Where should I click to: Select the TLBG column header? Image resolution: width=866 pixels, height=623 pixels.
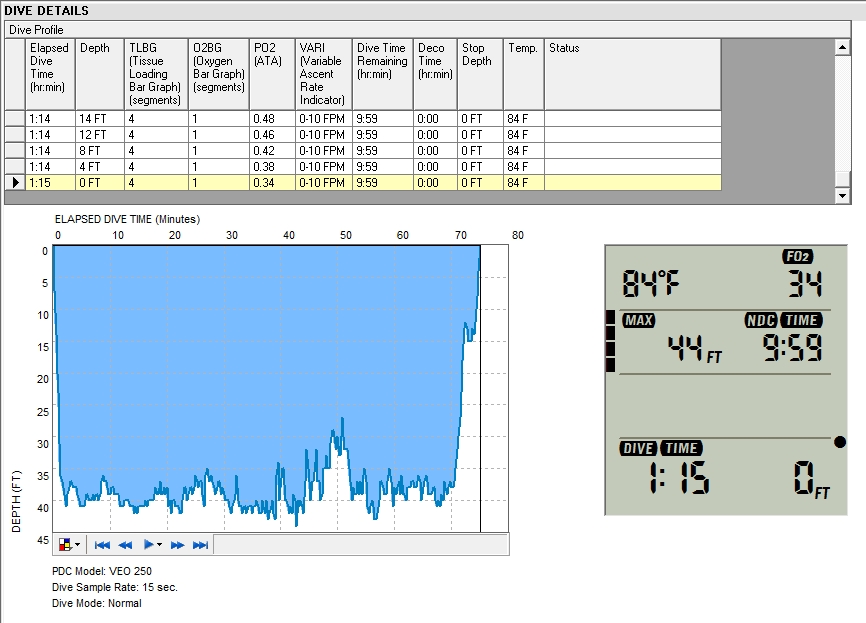coord(156,74)
